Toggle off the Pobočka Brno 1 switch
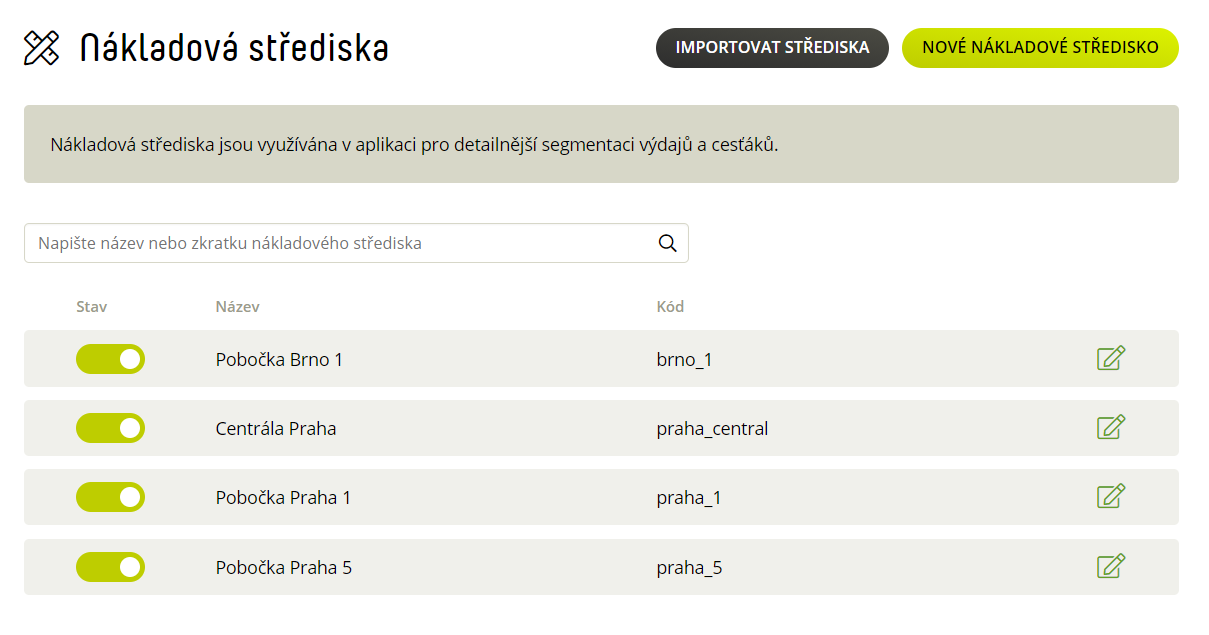 coord(110,359)
